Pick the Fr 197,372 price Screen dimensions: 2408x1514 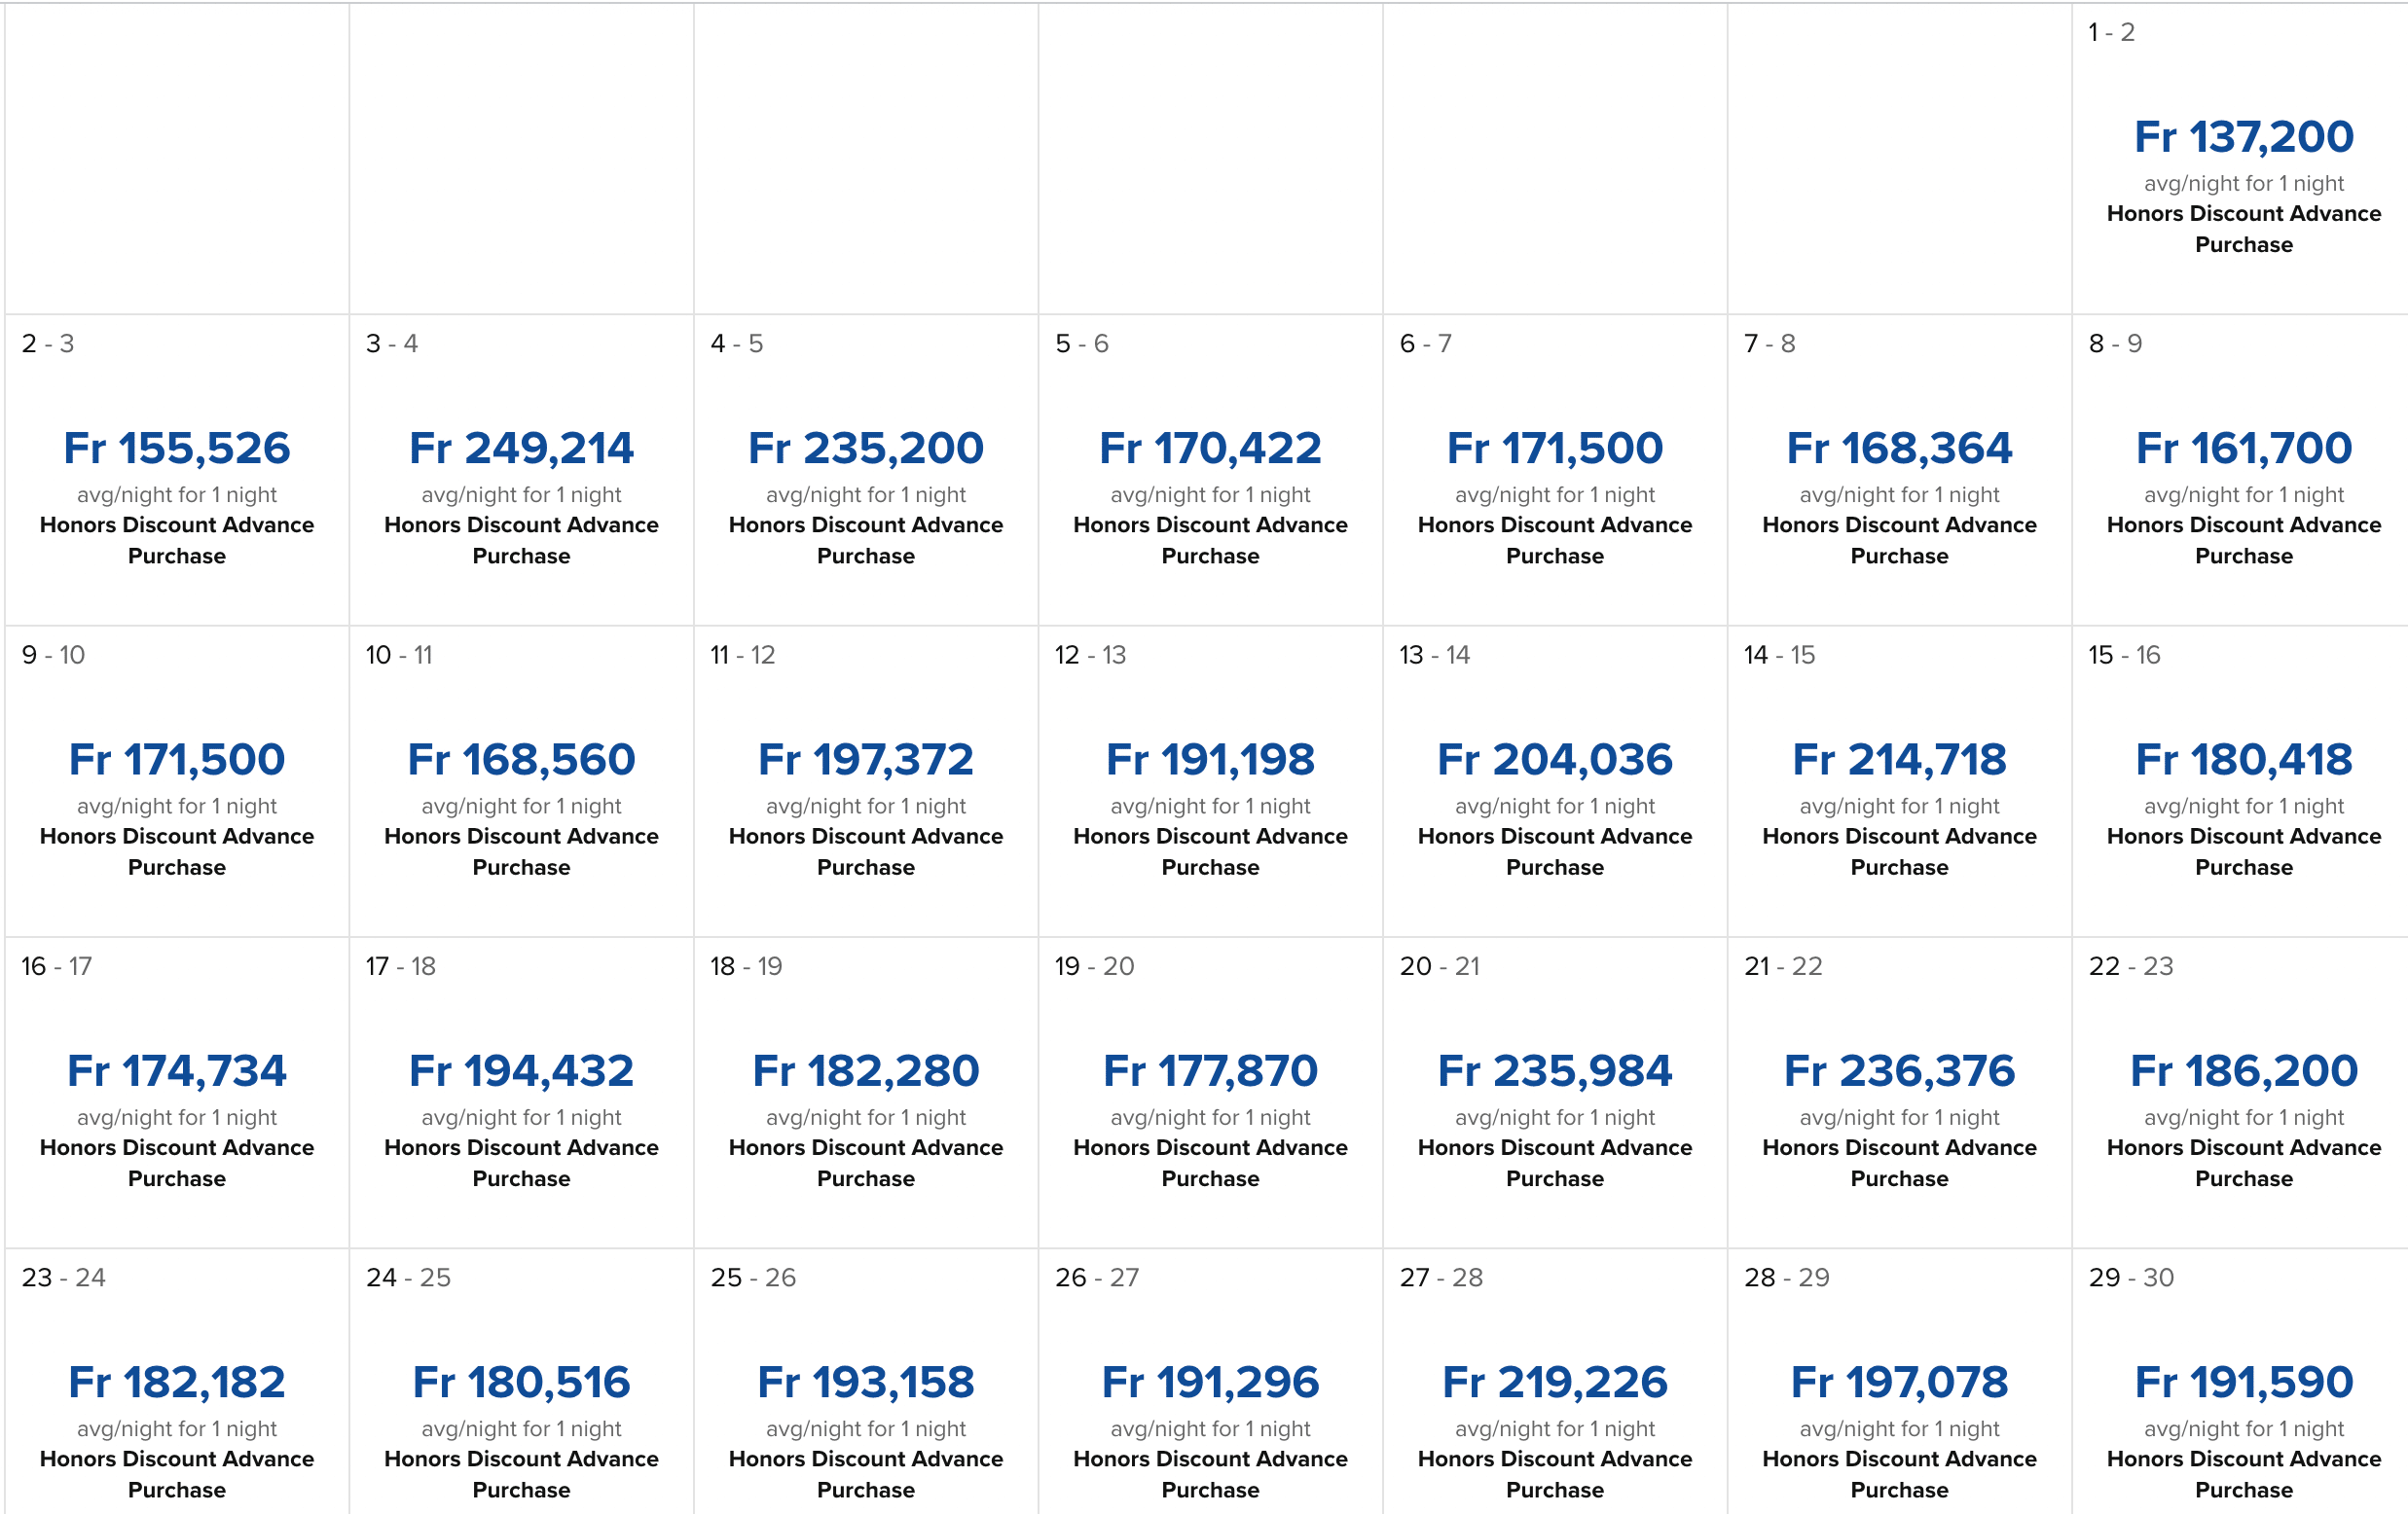point(865,760)
